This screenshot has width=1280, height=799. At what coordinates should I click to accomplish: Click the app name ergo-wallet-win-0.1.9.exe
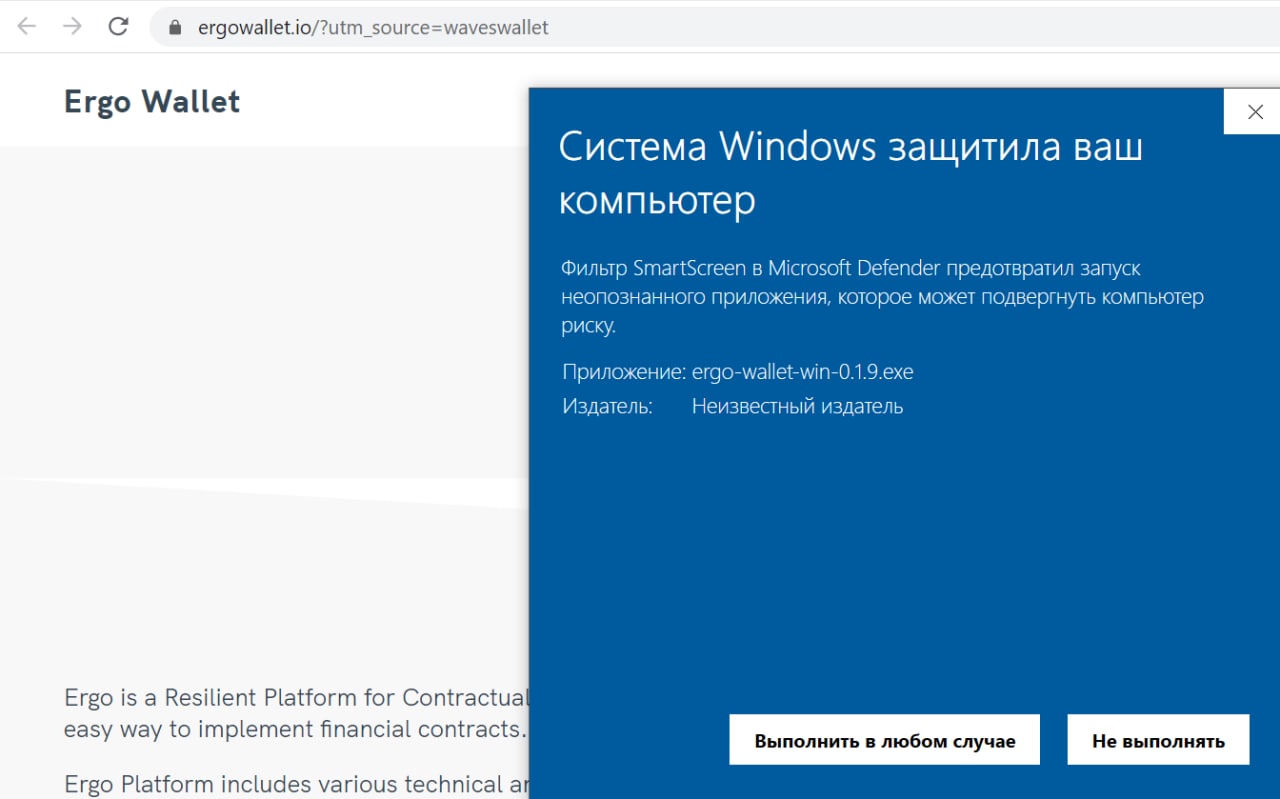point(803,372)
